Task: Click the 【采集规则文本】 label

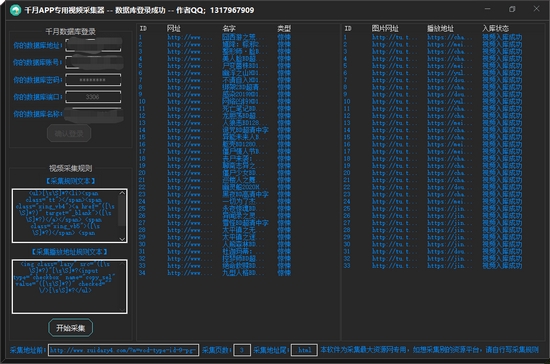Action: coord(71,181)
